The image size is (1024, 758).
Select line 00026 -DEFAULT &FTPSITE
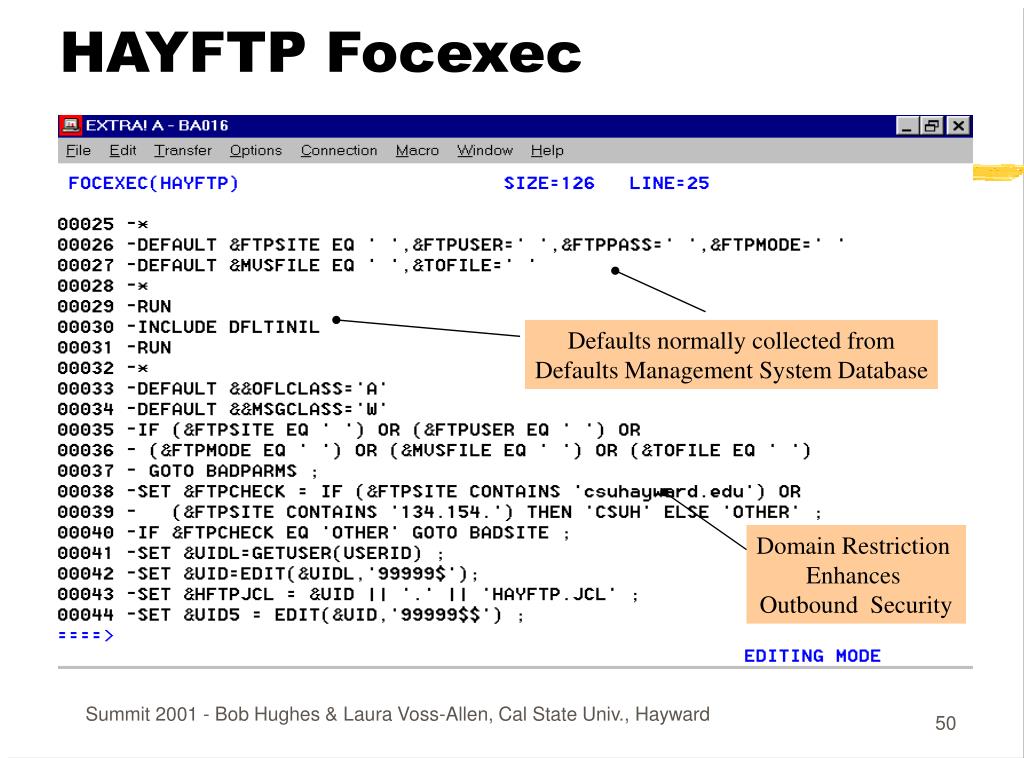pyautogui.click(x=451, y=245)
